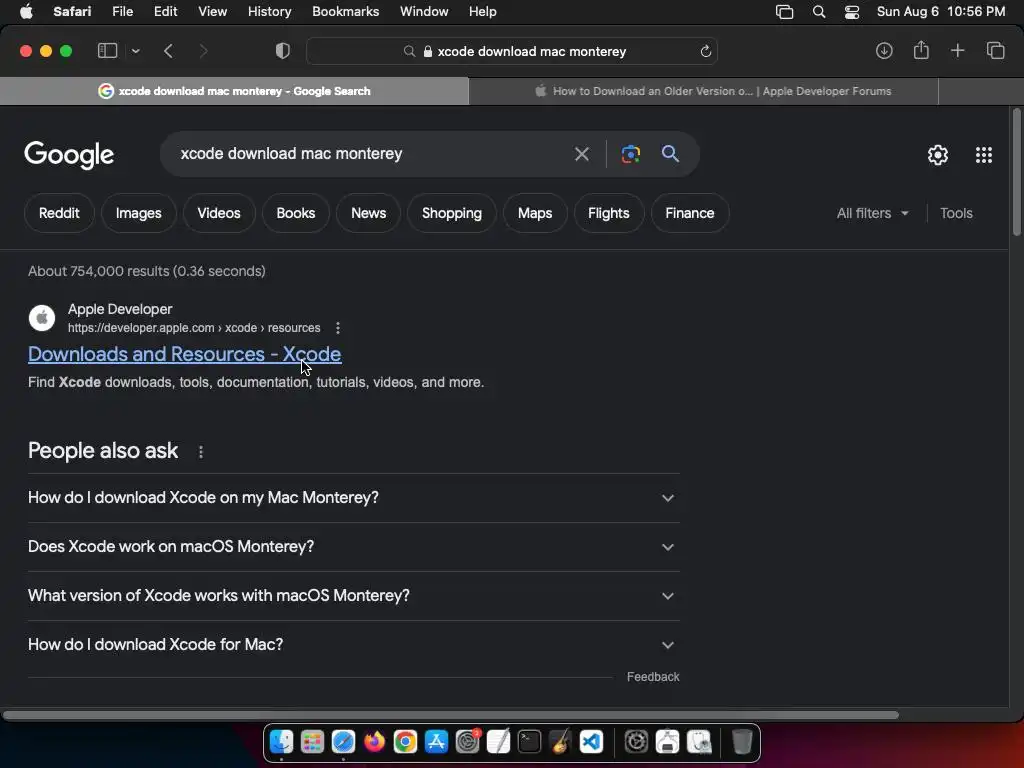Click the Apple Developer site favicon
The height and width of the screenshot is (768, 1024).
42,318
